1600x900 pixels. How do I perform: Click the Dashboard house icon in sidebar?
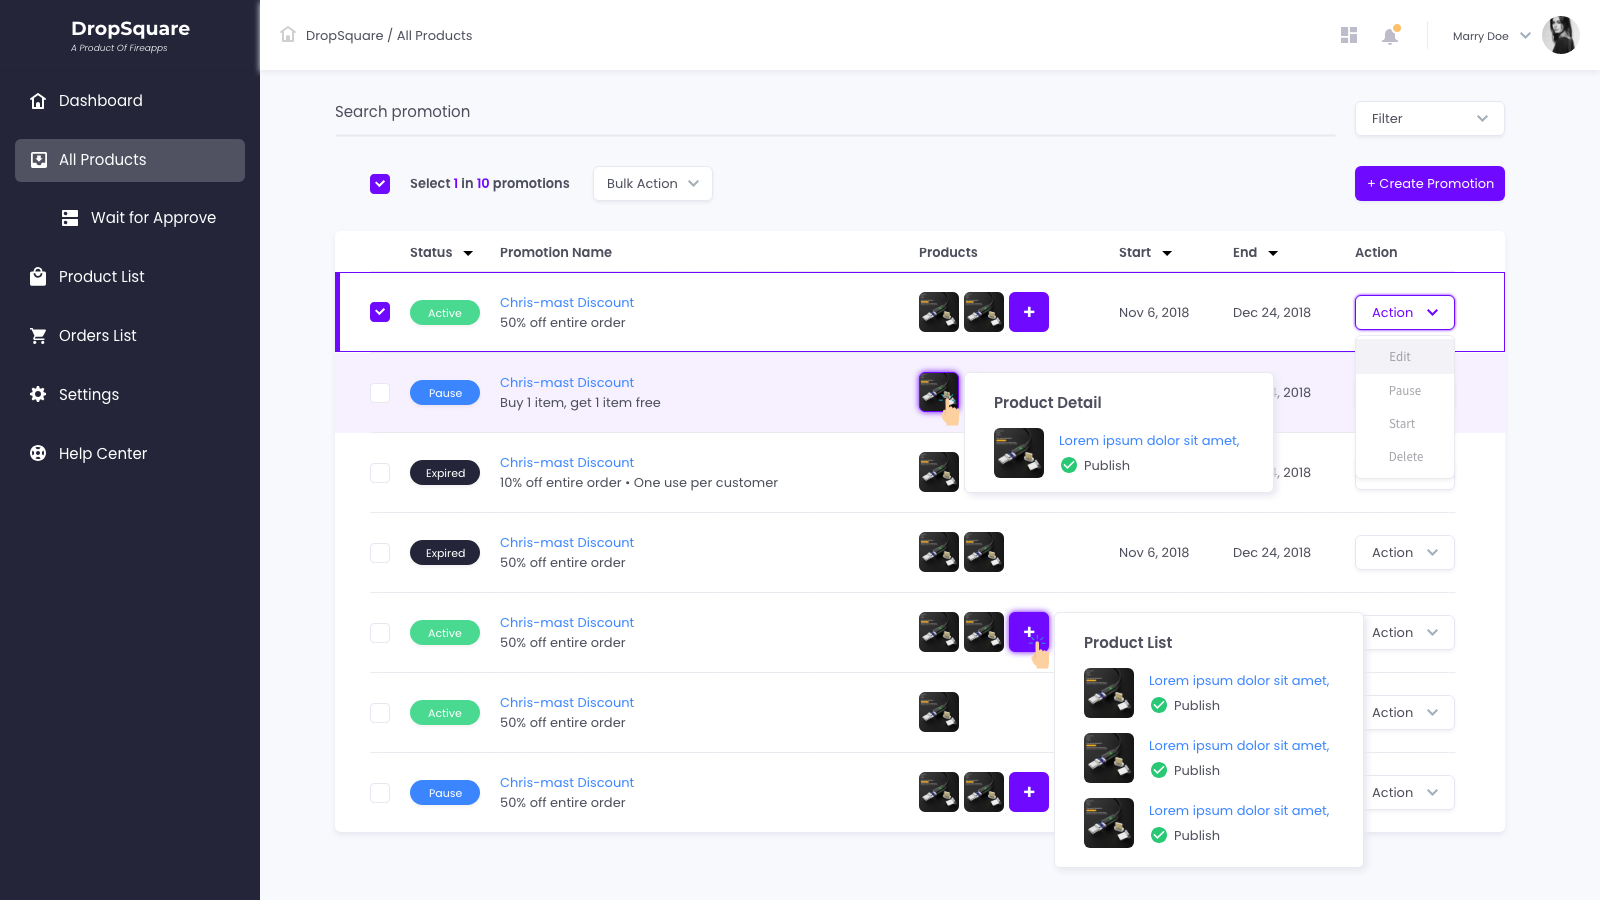[x=38, y=101]
